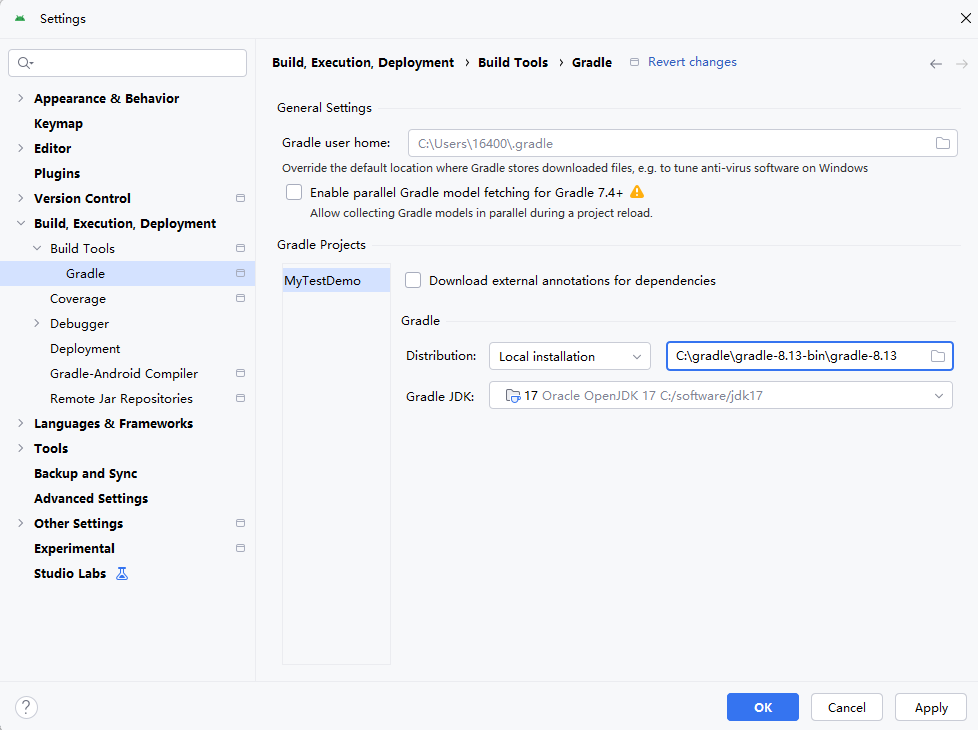Open help with the question mark icon
The width and height of the screenshot is (978, 730).
click(26, 707)
